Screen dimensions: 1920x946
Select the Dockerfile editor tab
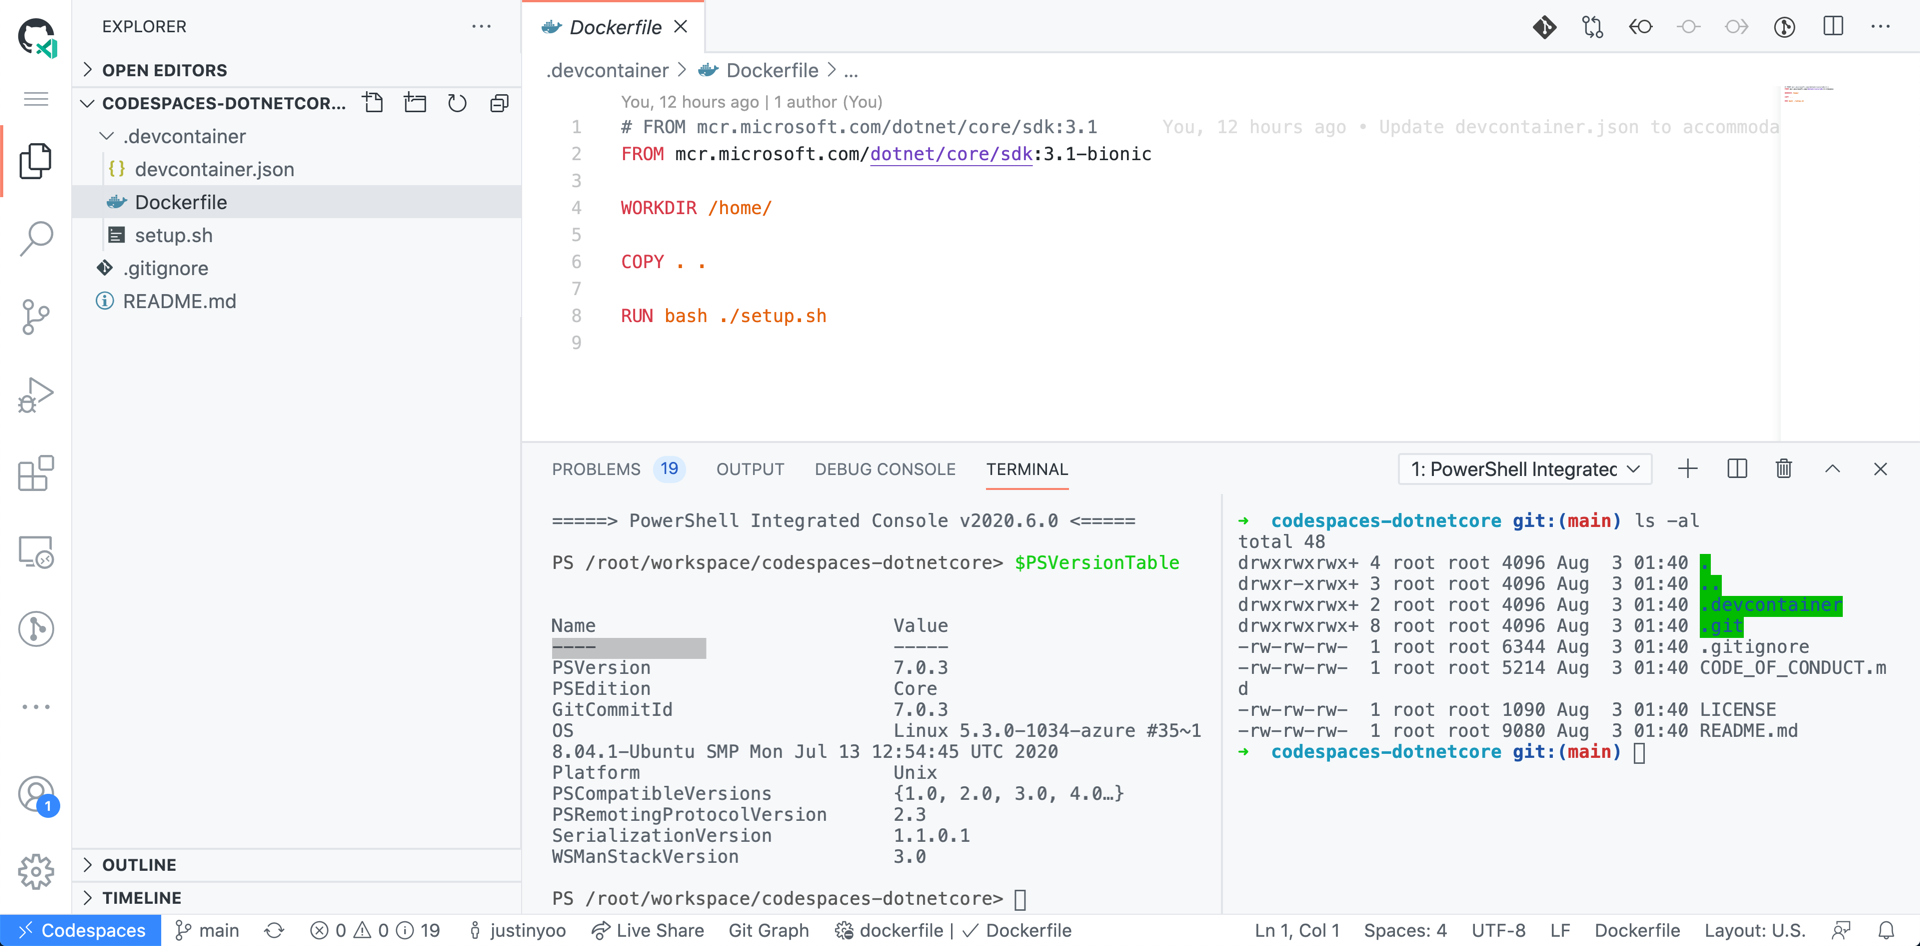[614, 27]
